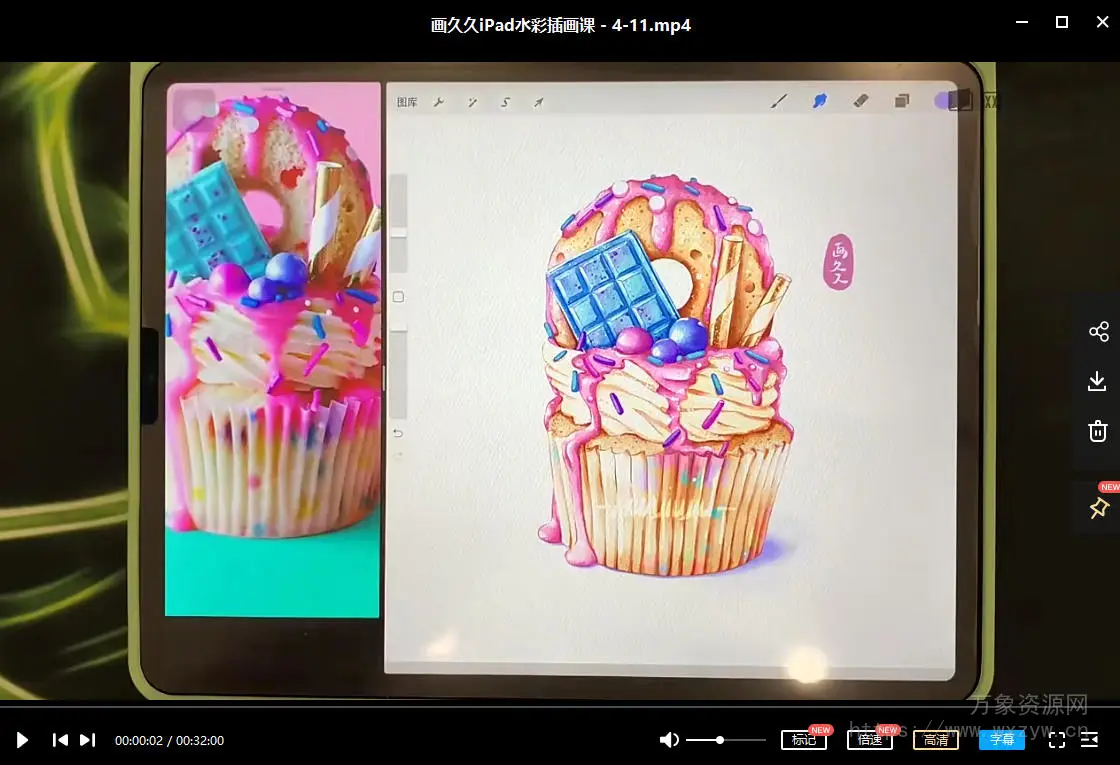Image resolution: width=1120 pixels, height=765 pixels.
Task: Download the video using the download icon
Action: click(1098, 381)
